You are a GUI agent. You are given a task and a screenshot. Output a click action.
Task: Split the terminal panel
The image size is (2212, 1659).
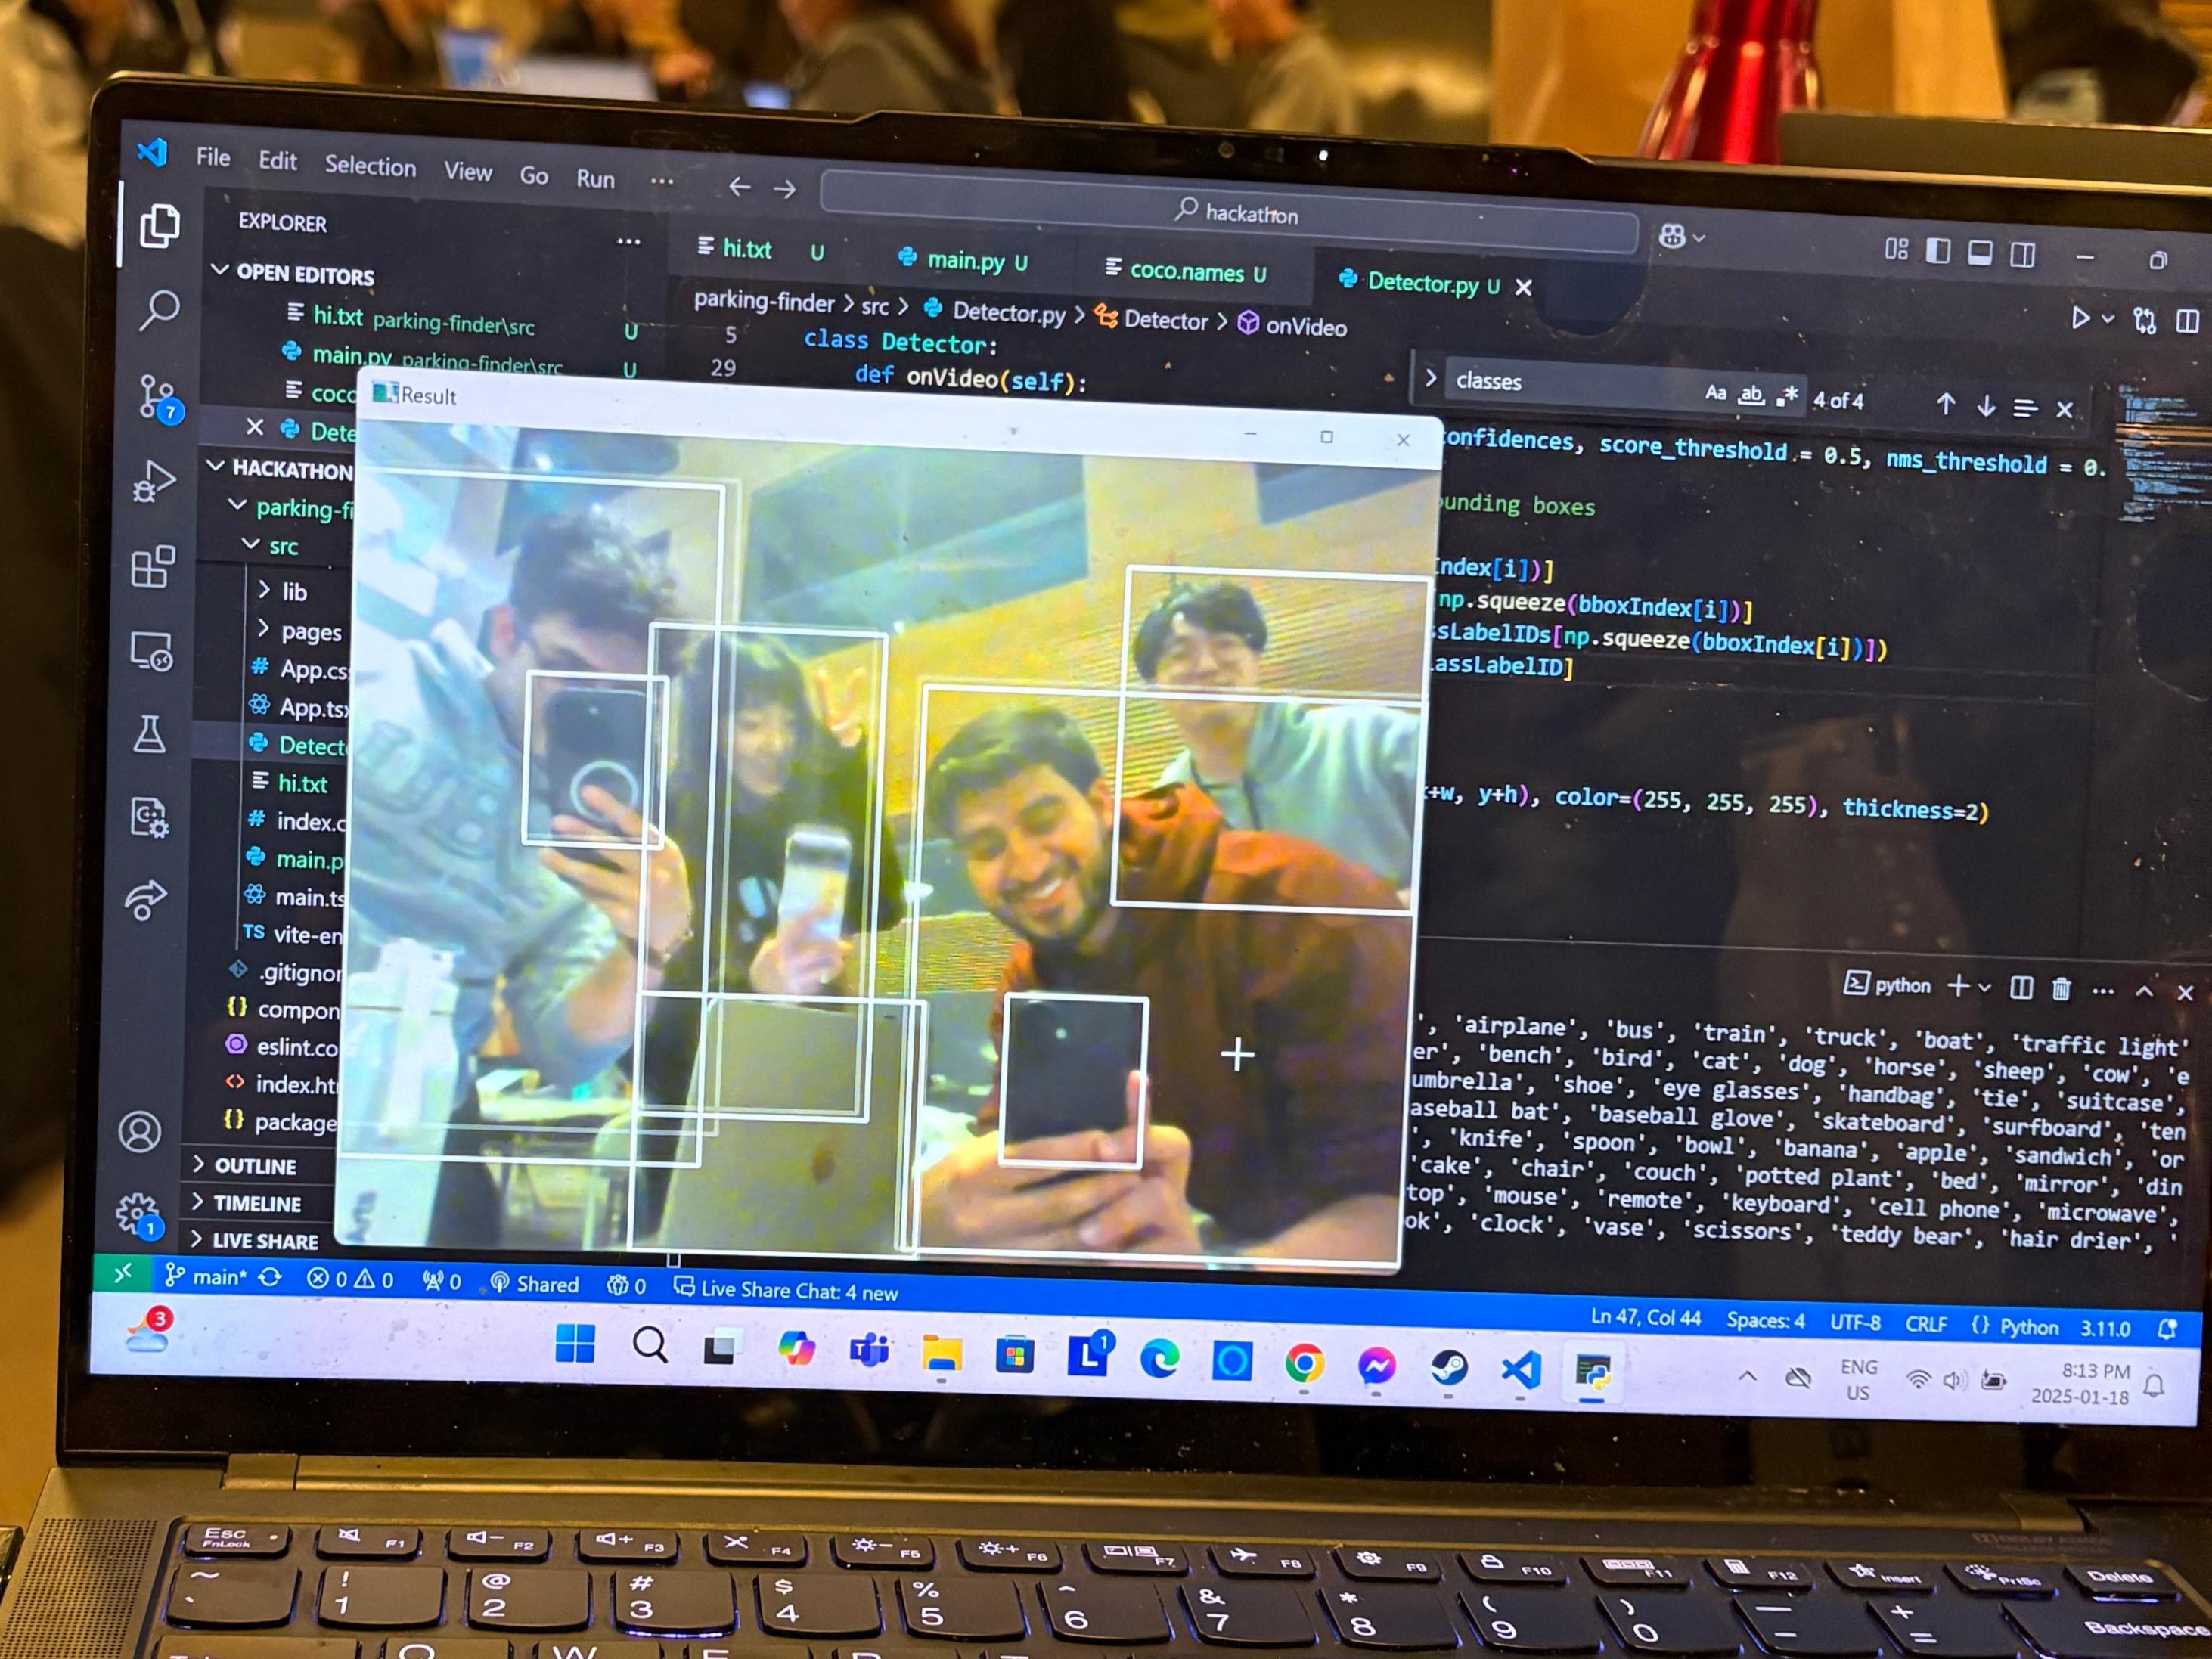coord(2021,988)
